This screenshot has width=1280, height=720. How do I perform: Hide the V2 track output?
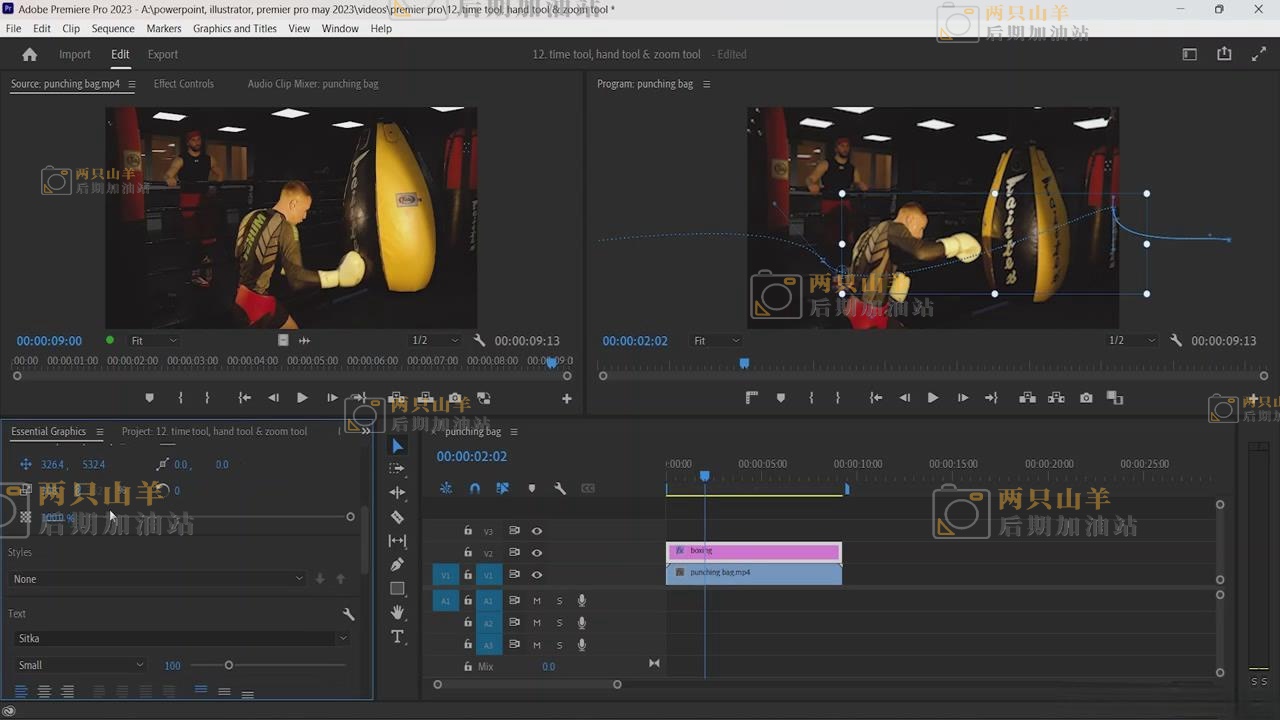[537, 553]
